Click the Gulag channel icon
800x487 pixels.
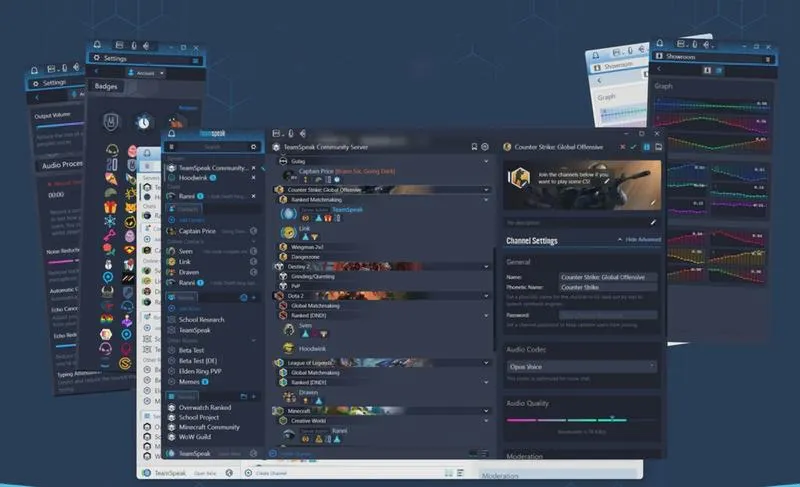(x=283, y=161)
